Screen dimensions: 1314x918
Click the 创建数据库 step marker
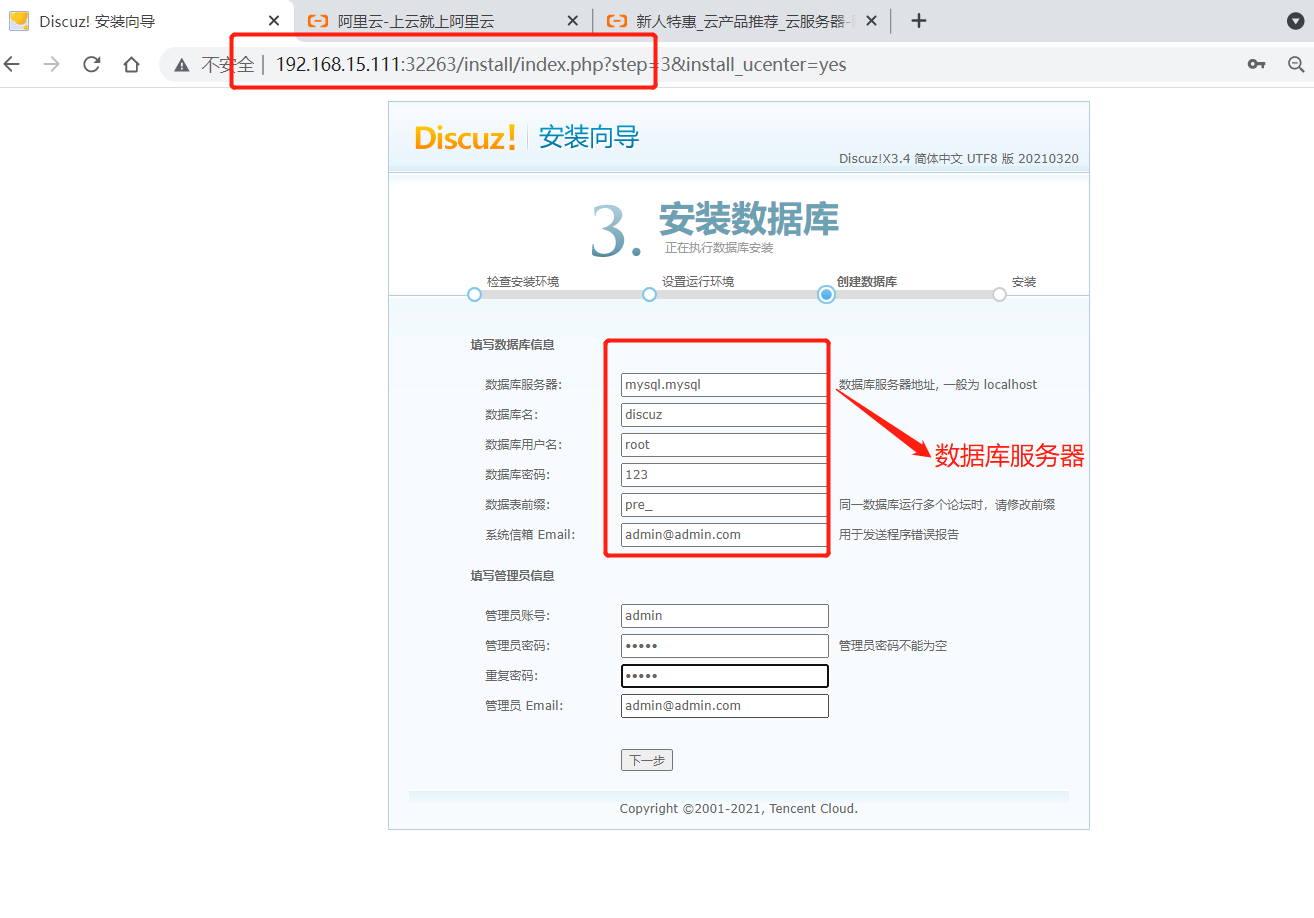tap(825, 295)
